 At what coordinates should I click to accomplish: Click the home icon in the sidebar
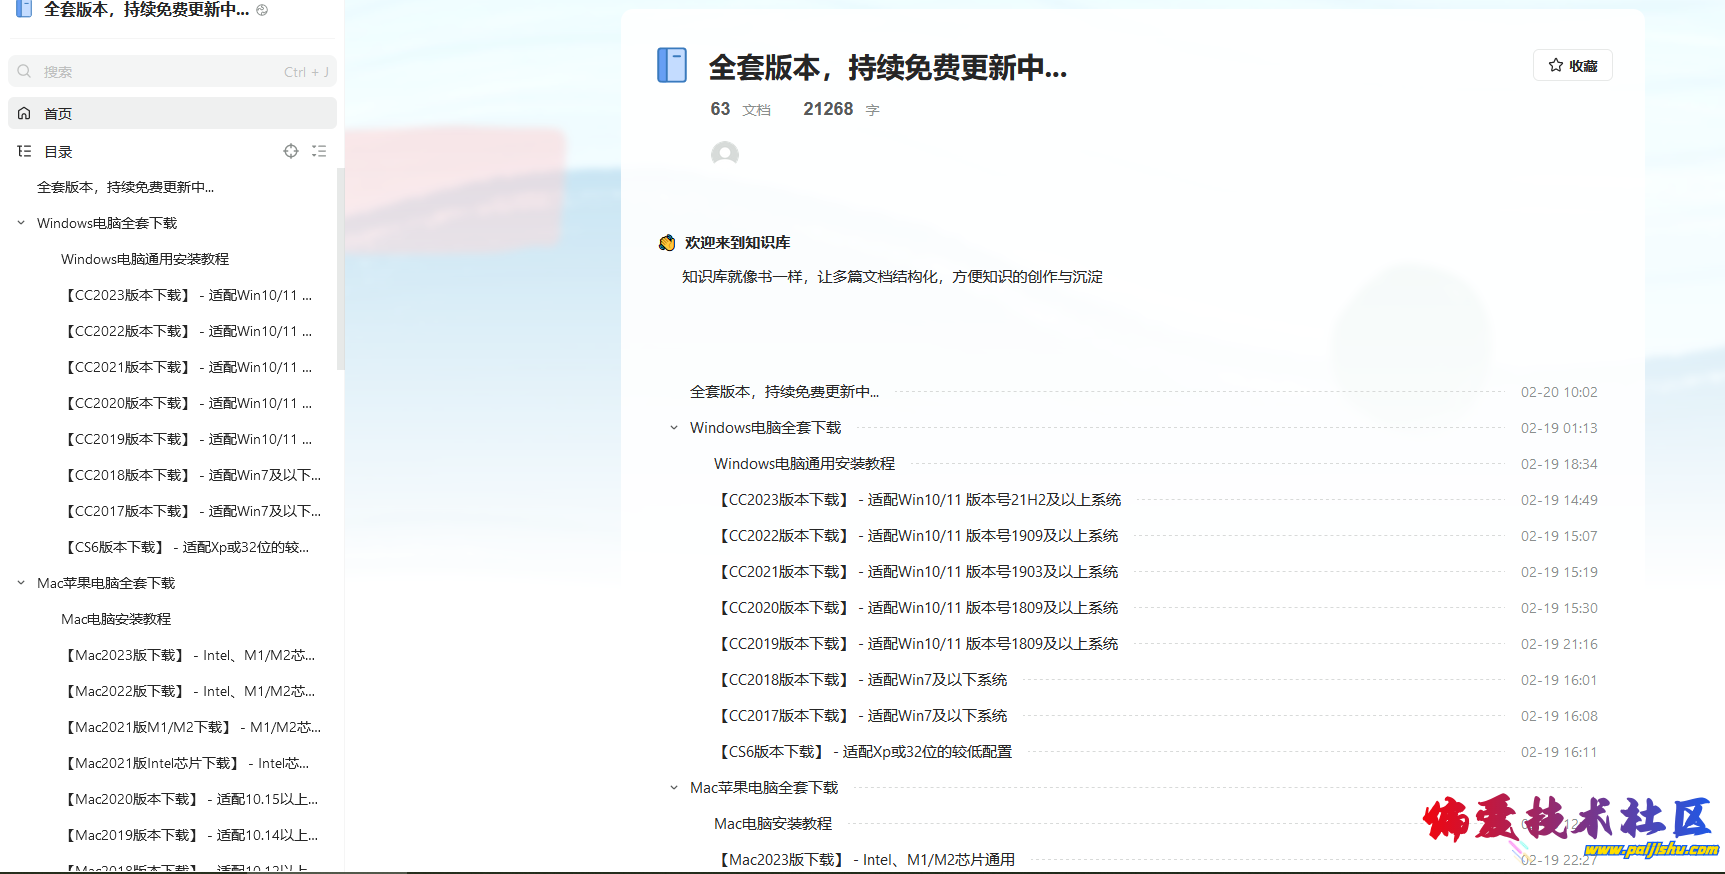24,113
